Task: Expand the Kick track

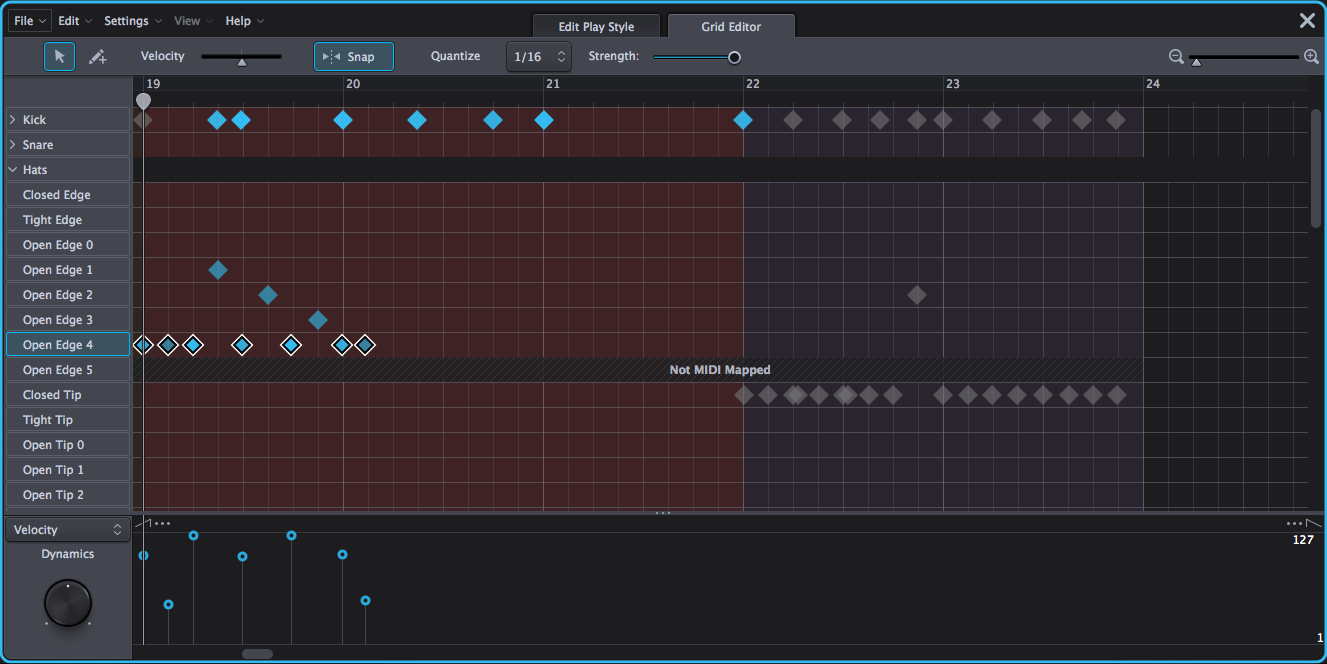Action: coord(12,119)
